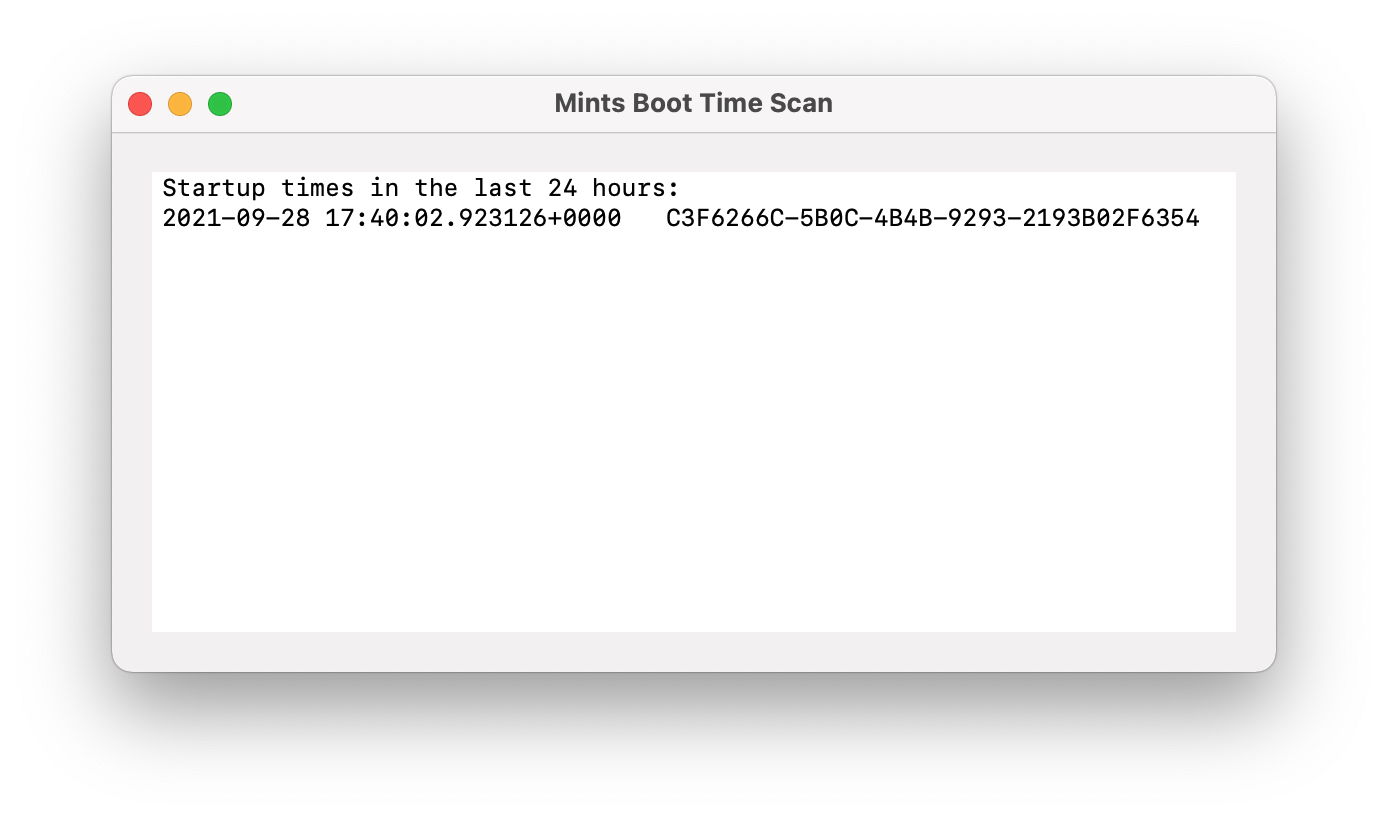
Task: Click the final UUID segment 2193B02F6354
Action: point(1110,218)
